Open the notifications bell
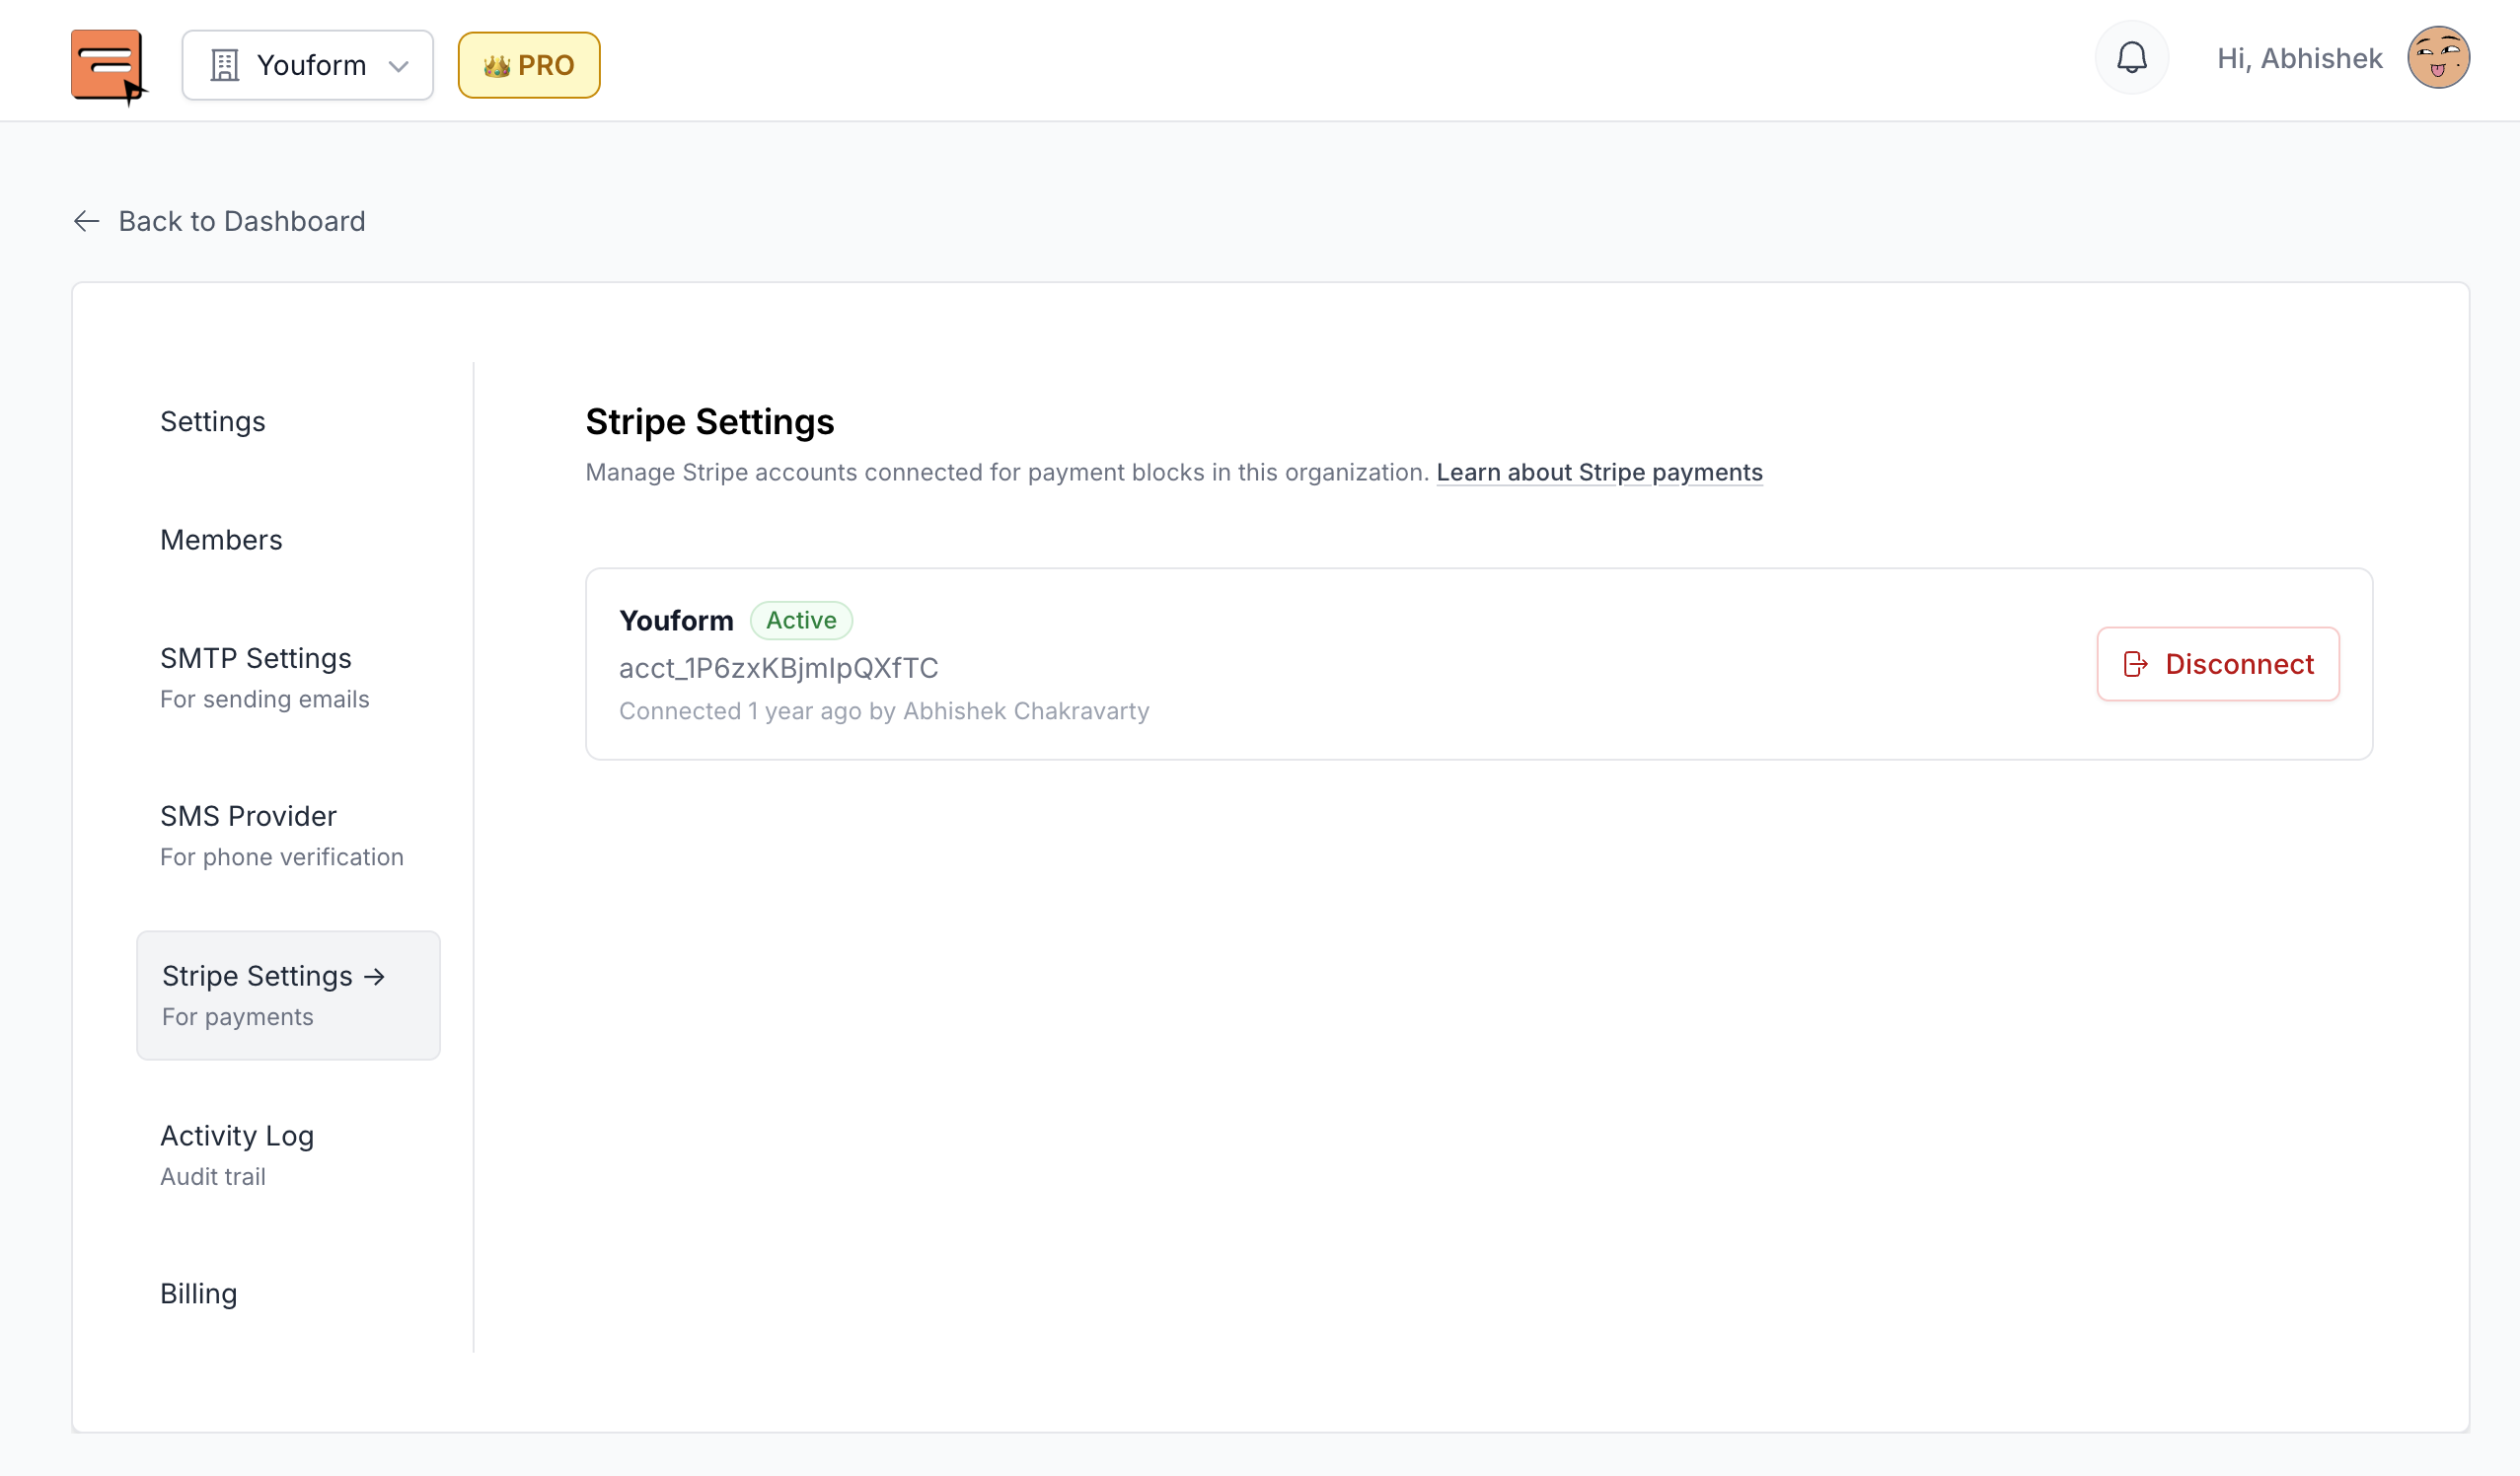2520x1476 pixels. [x=2132, y=58]
